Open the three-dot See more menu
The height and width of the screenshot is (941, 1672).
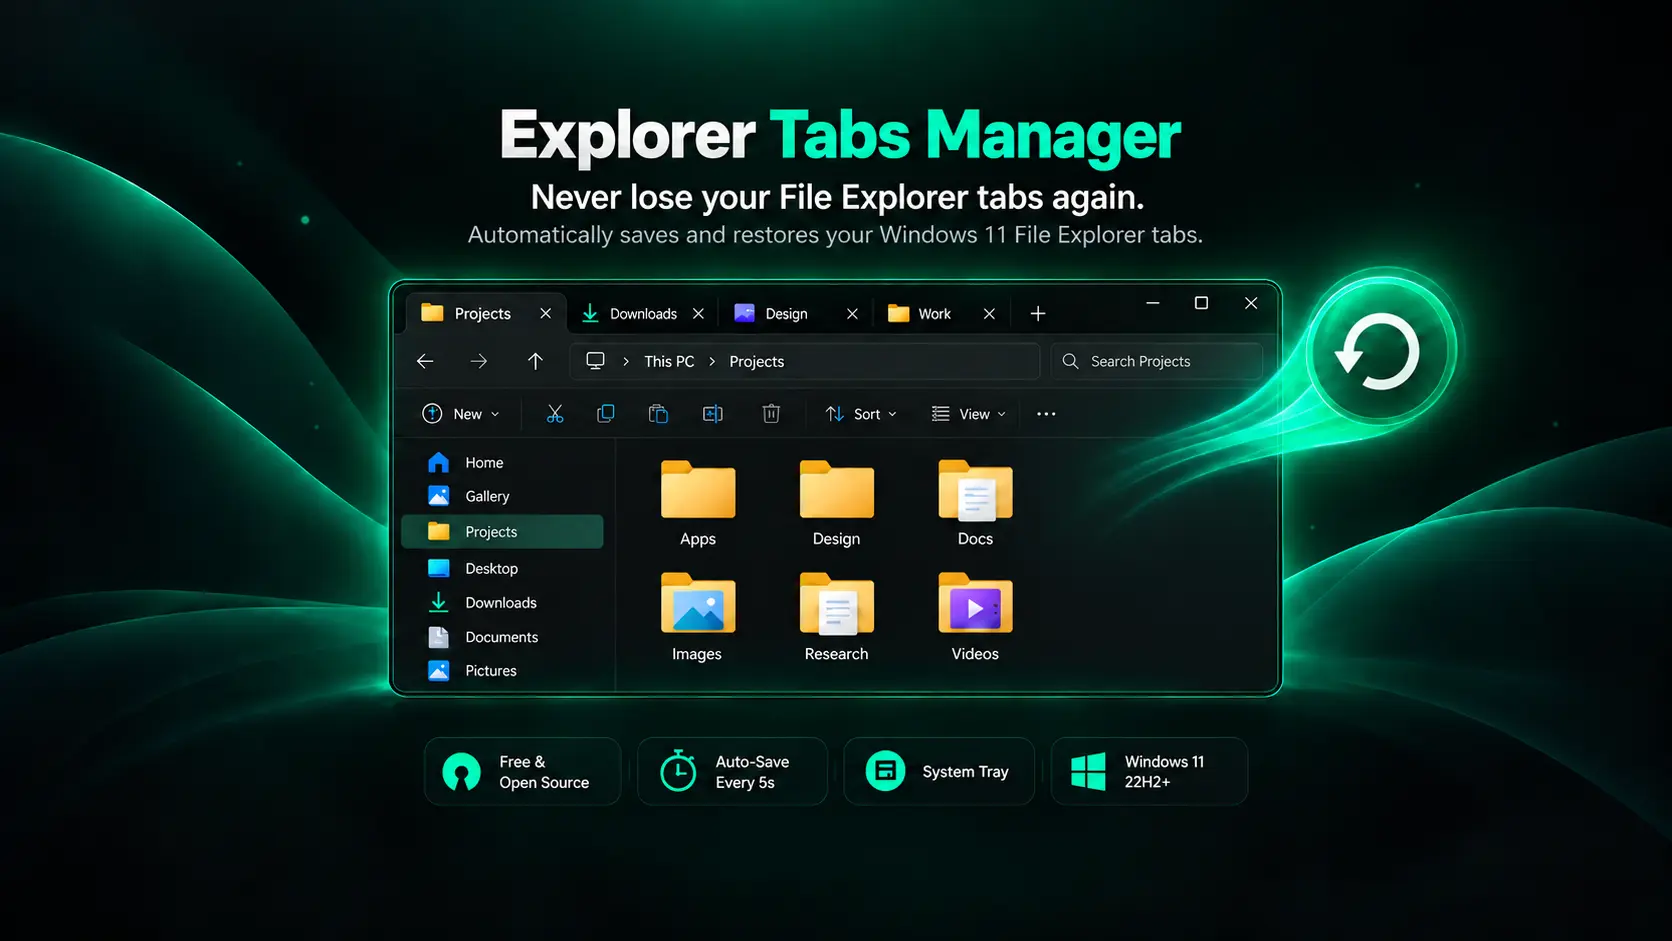pyautogui.click(x=1046, y=414)
